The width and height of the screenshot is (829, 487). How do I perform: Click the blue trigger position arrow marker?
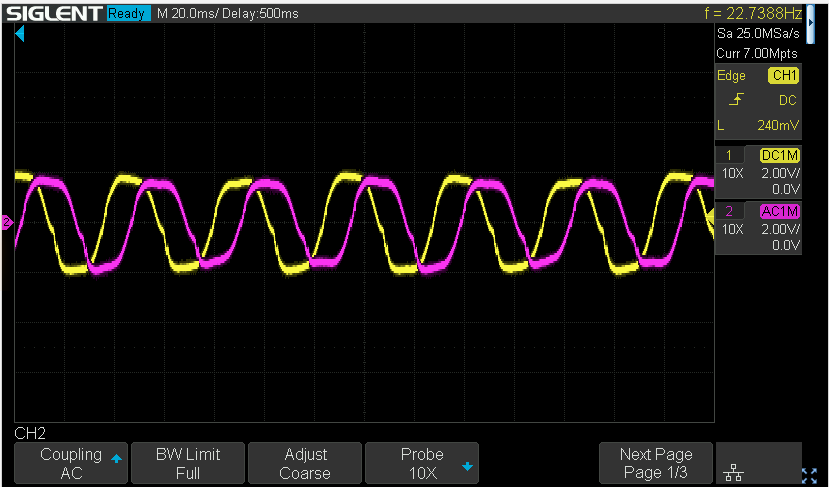click(x=20, y=34)
